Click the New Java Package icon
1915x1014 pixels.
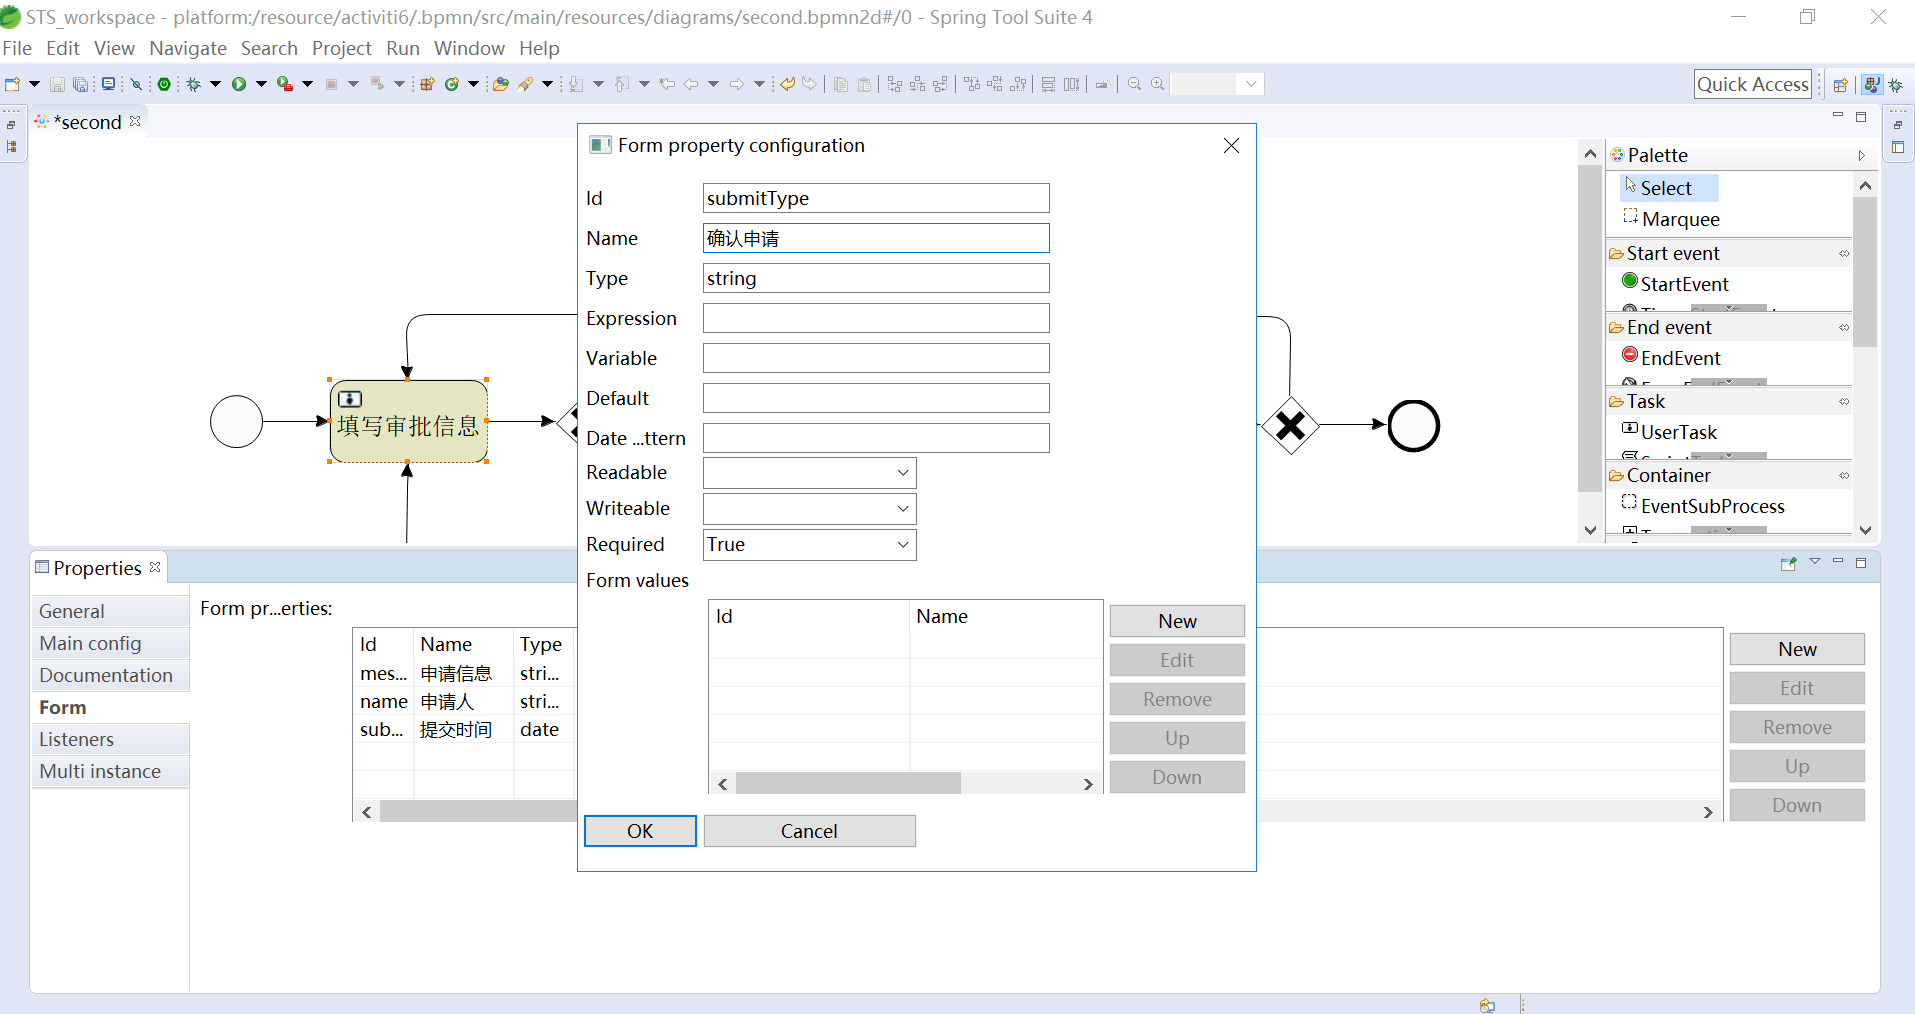(427, 85)
